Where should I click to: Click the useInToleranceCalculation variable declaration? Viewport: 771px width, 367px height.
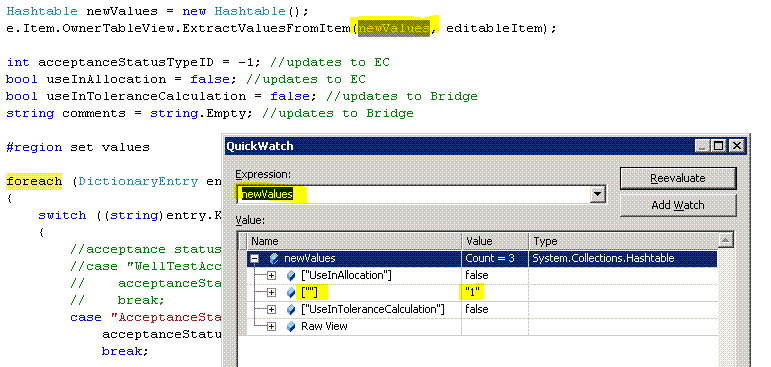(x=146, y=96)
